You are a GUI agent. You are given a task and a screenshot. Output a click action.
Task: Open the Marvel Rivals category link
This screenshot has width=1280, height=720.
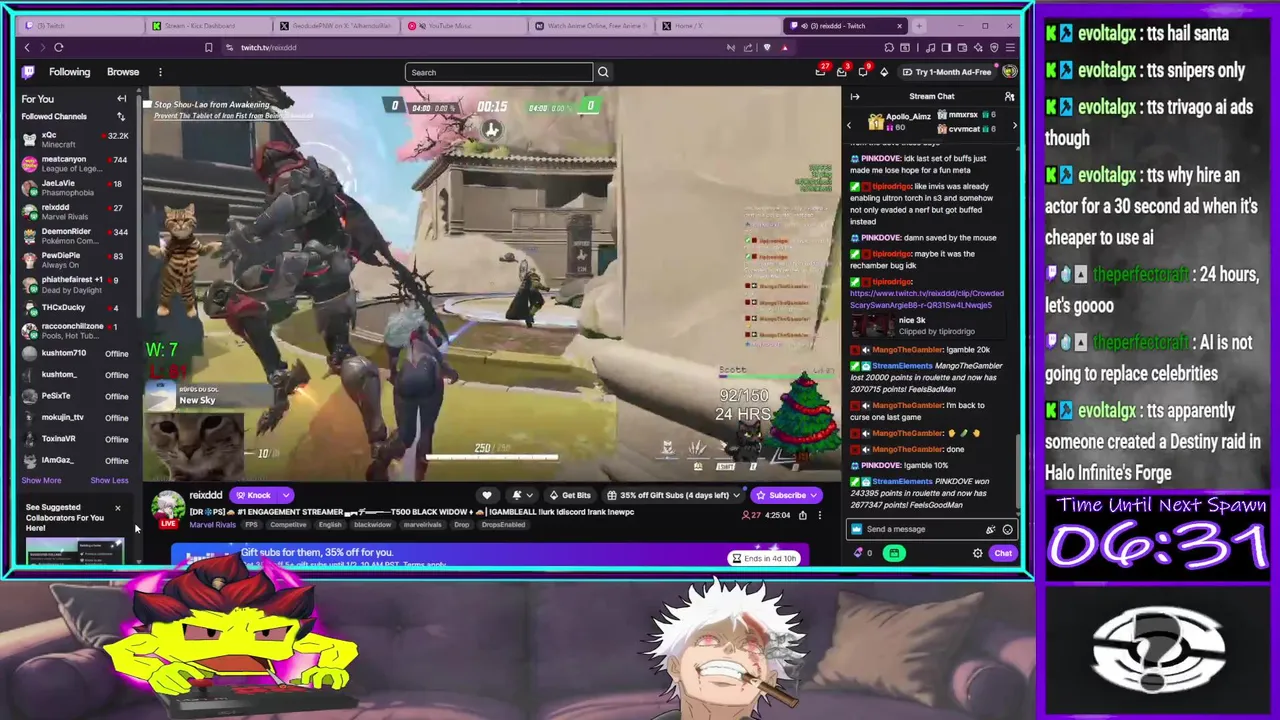tap(212, 525)
